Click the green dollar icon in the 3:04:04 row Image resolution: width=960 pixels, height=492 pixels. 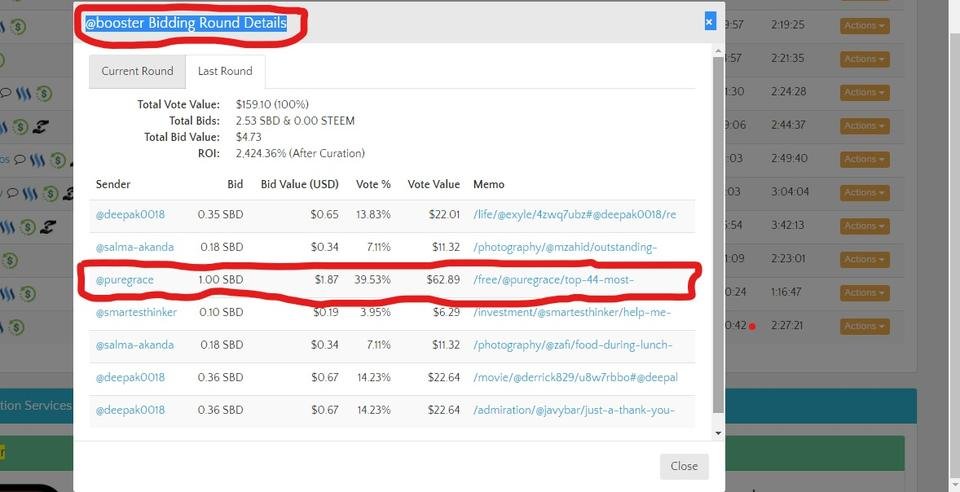(50, 194)
